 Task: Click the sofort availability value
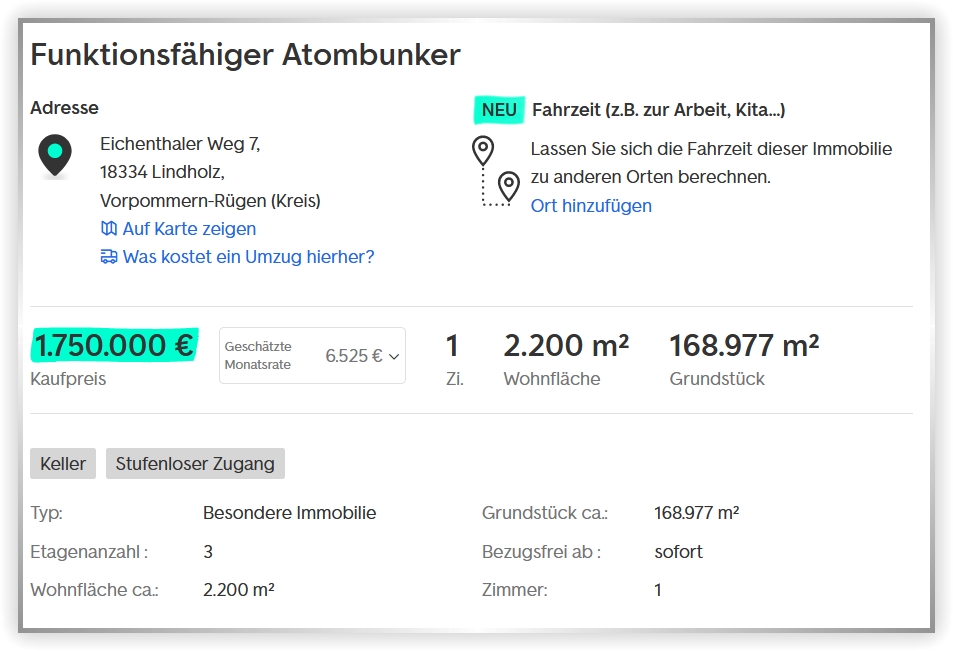pyautogui.click(x=678, y=552)
